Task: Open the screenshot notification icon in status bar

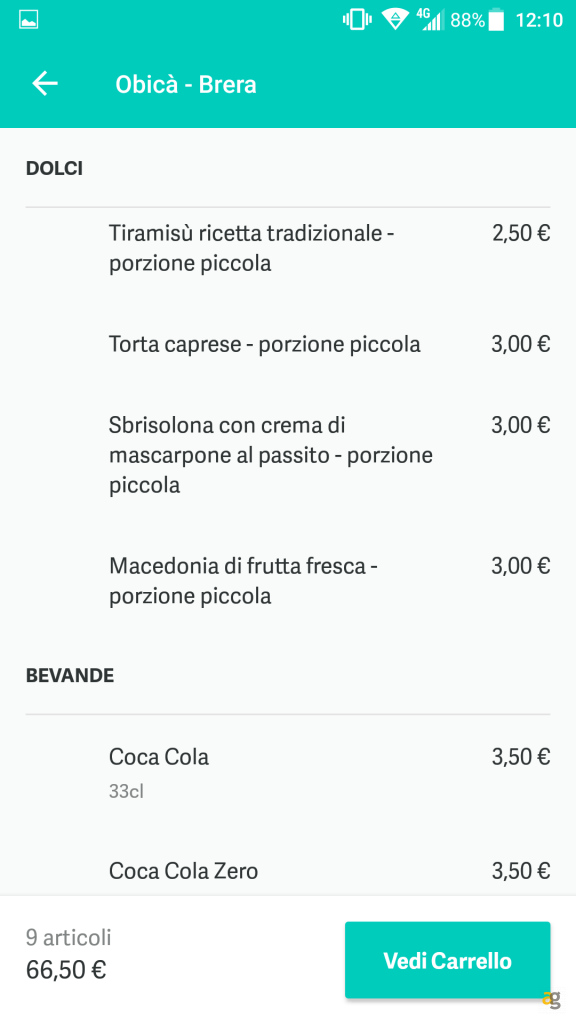Action: pos(29,17)
